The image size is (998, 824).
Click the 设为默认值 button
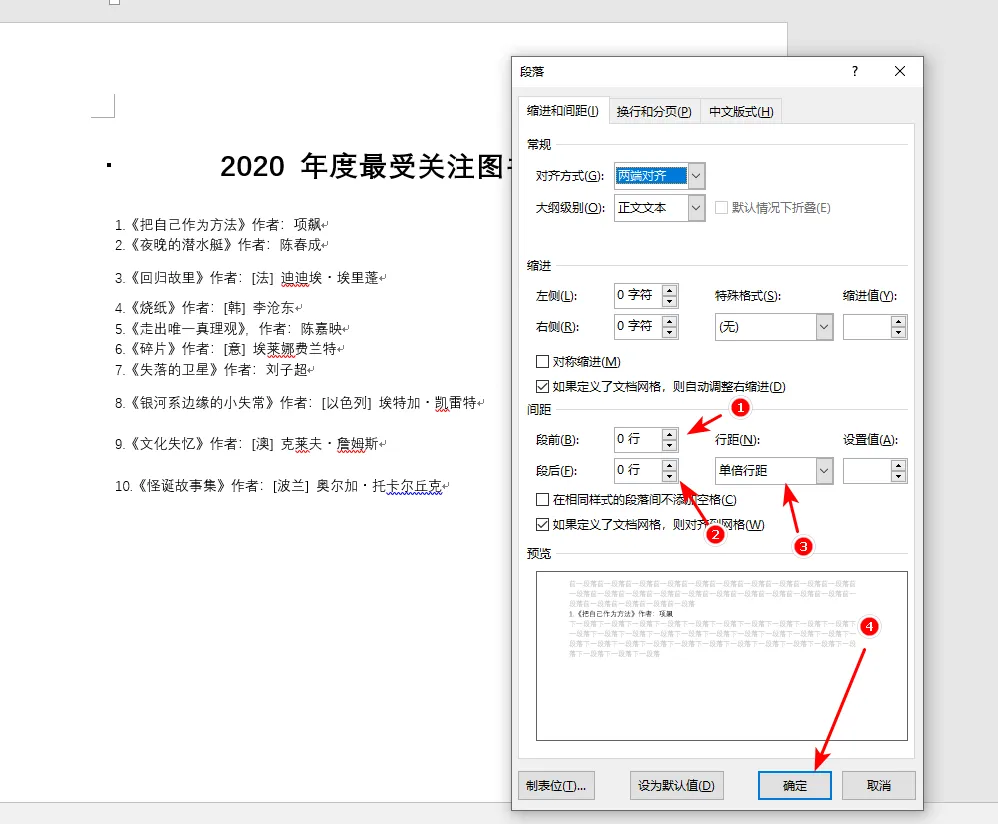[x=677, y=786]
